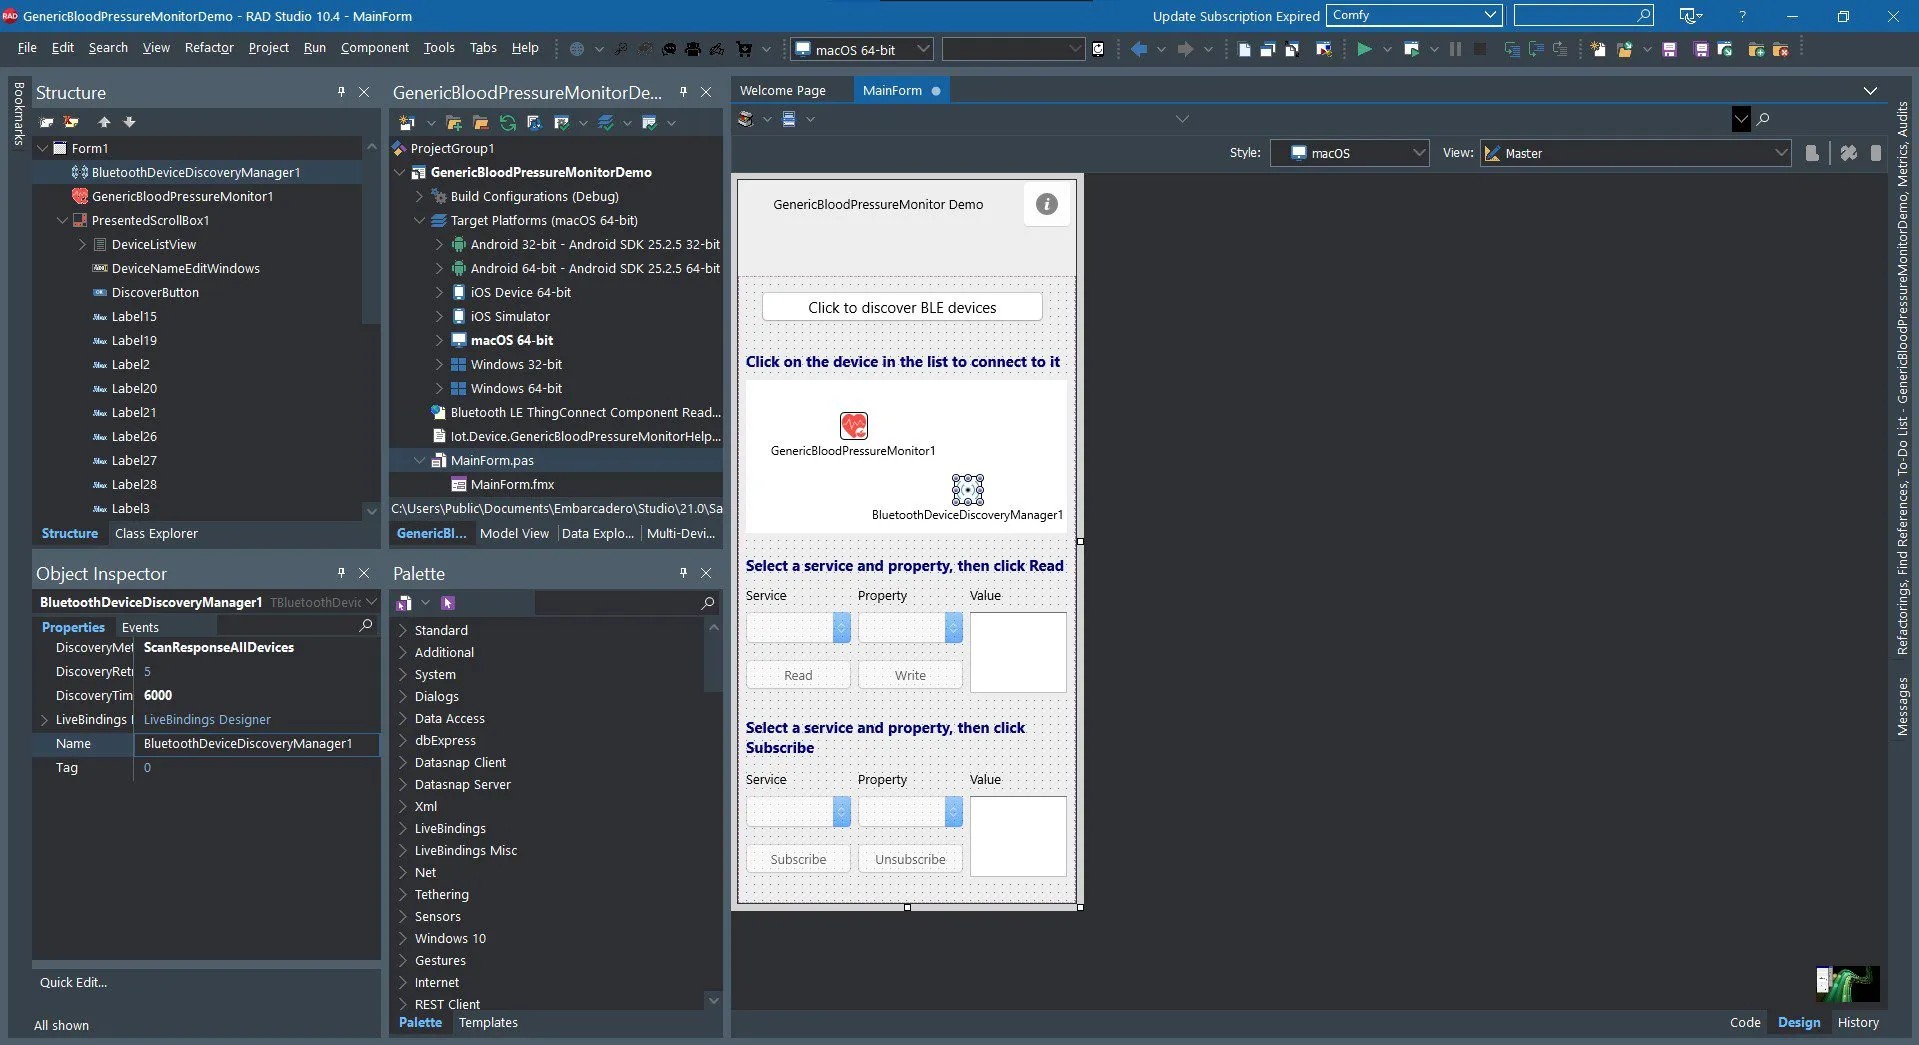Switch to the Welcome Page tab
The height and width of the screenshot is (1045, 1919).
(x=782, y=90)
